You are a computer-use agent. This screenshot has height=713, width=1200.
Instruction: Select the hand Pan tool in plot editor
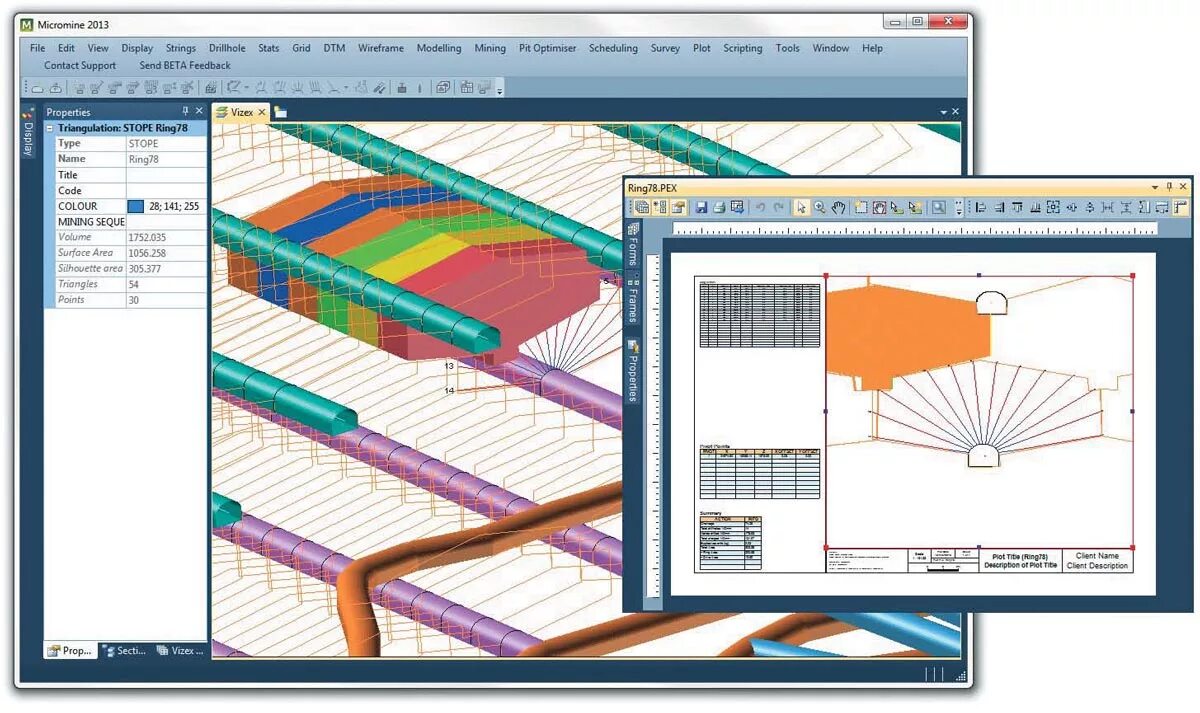[838, 207]
